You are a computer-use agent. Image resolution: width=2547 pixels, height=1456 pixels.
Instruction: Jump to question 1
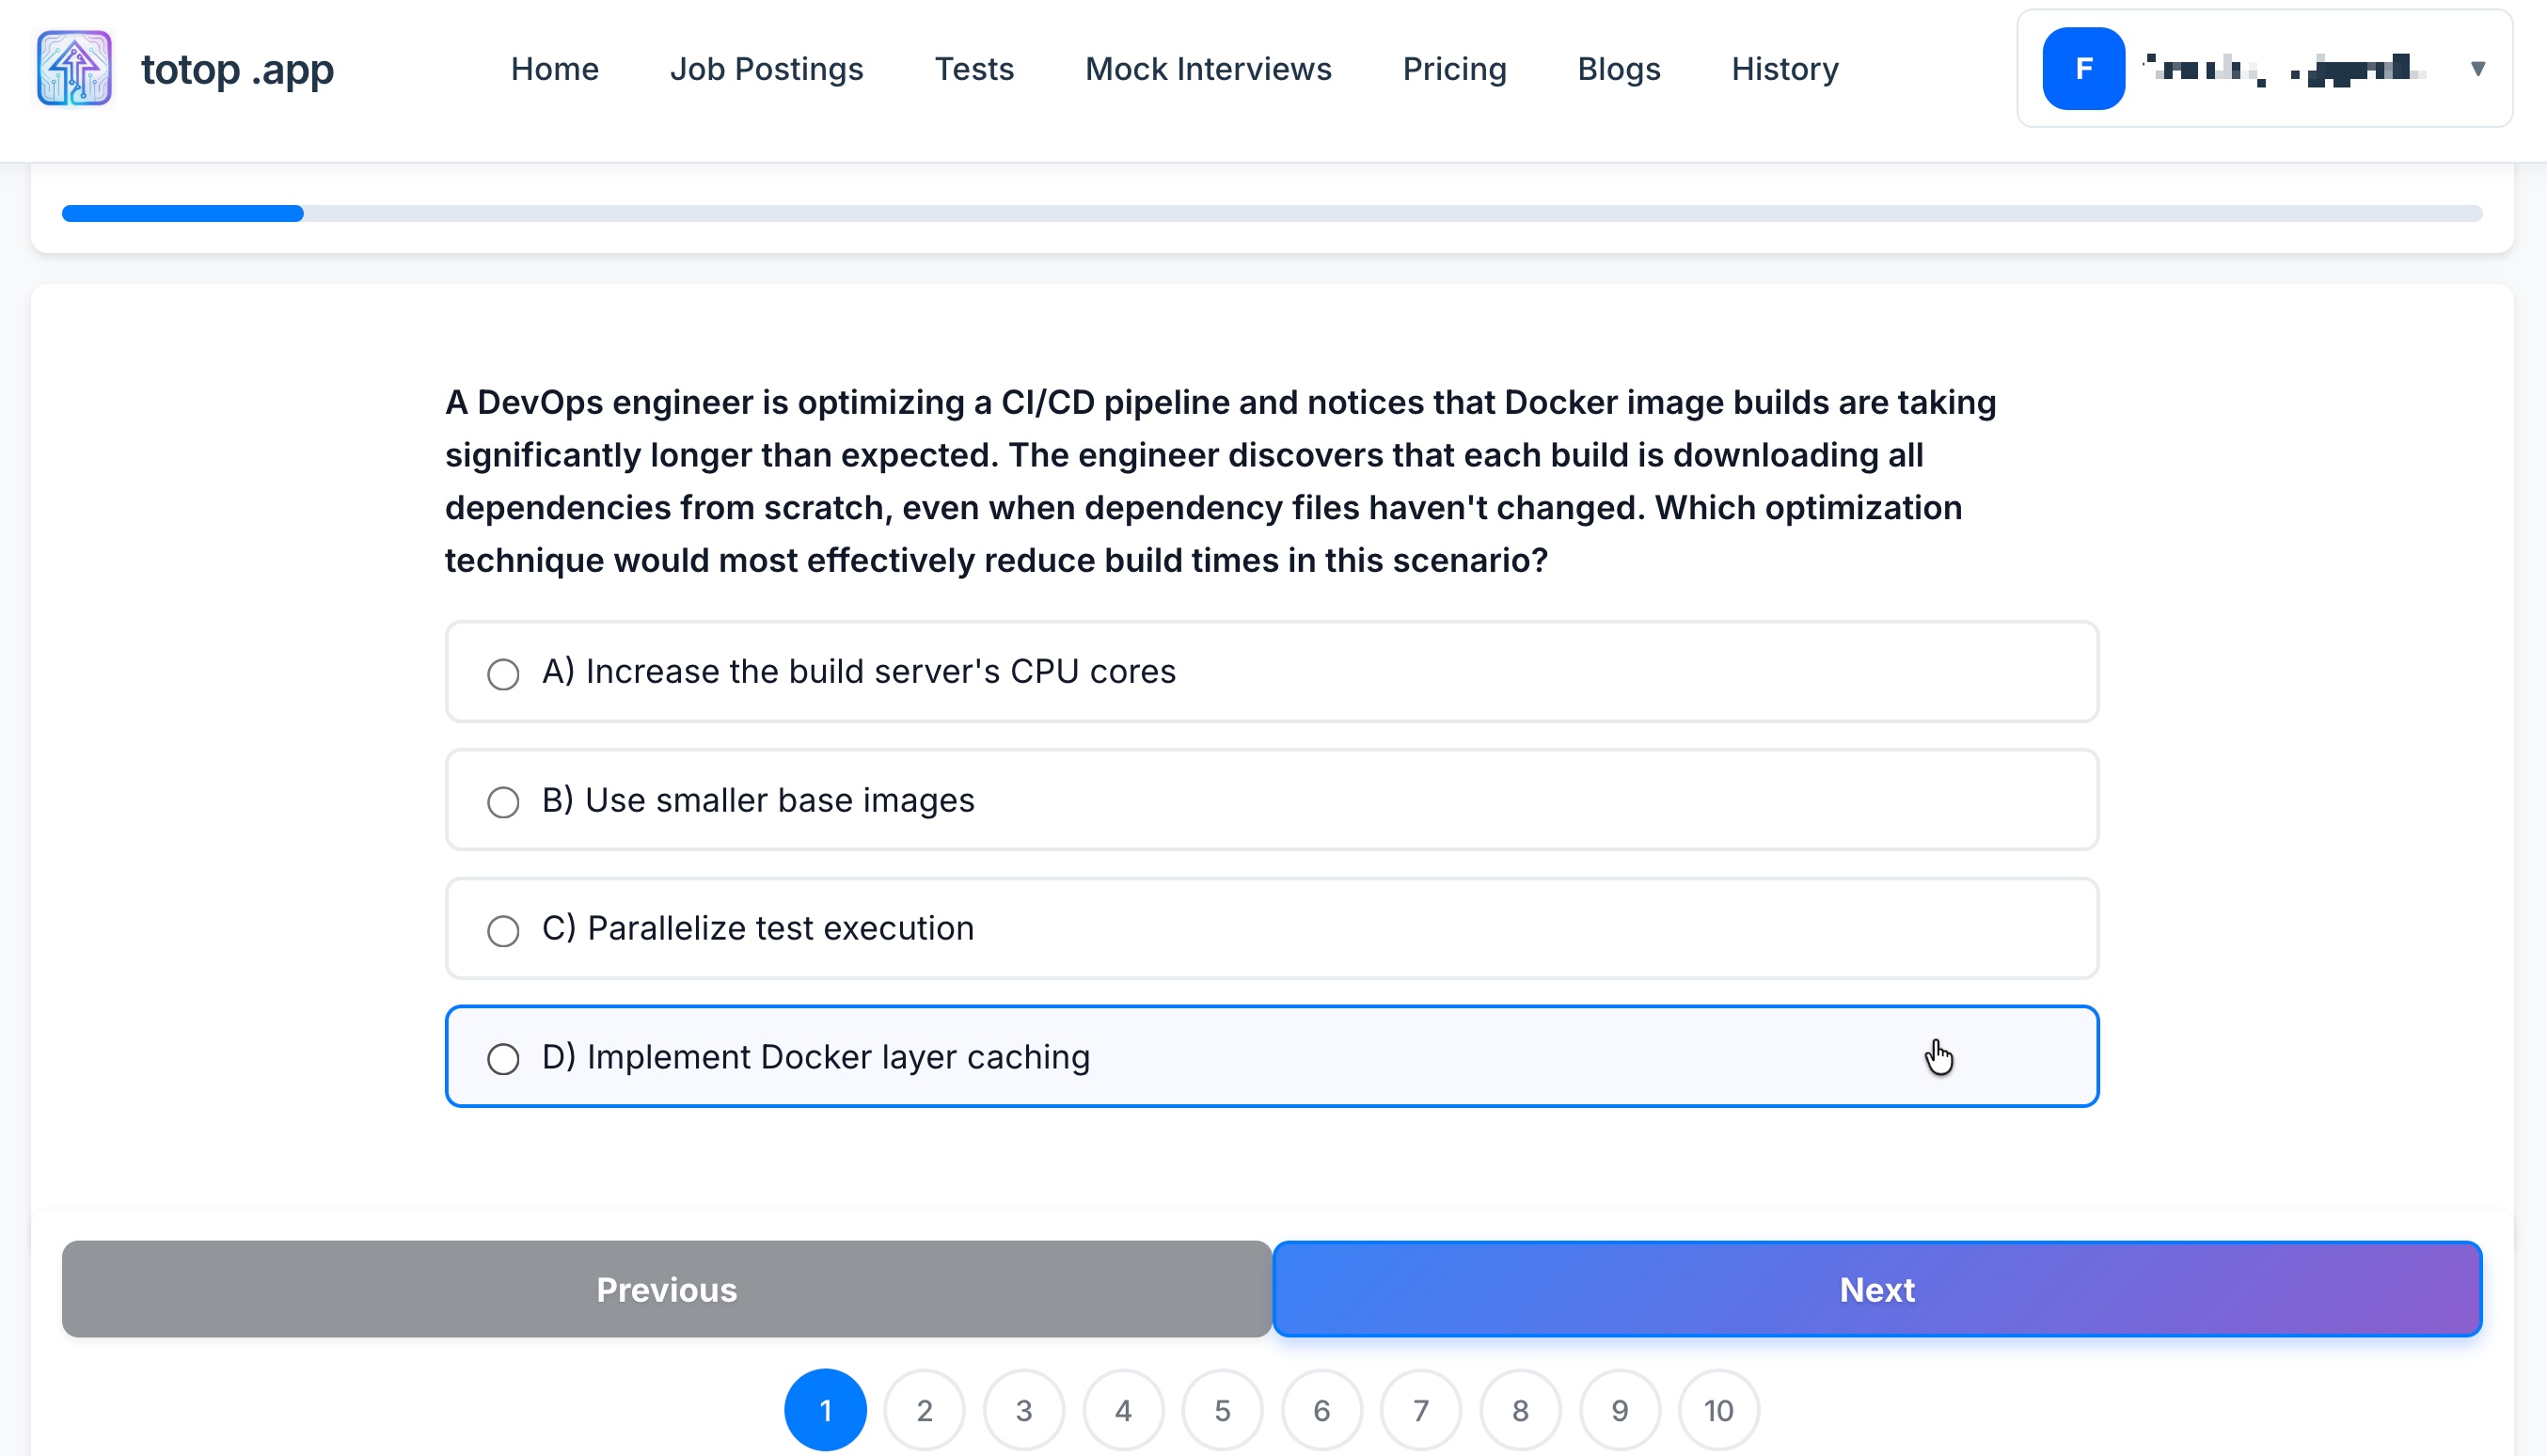(x=825, y=1410)
